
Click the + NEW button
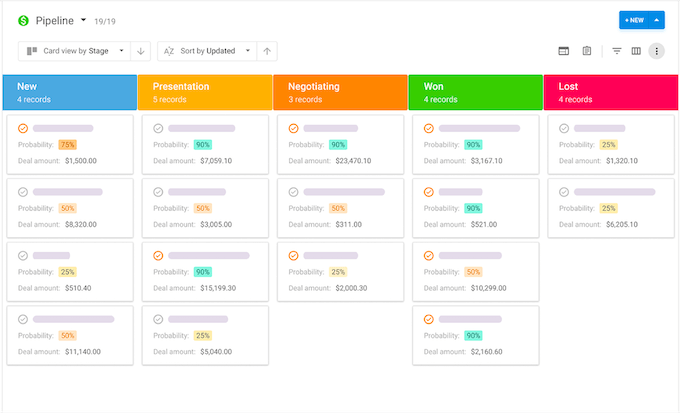click(632, 20)
